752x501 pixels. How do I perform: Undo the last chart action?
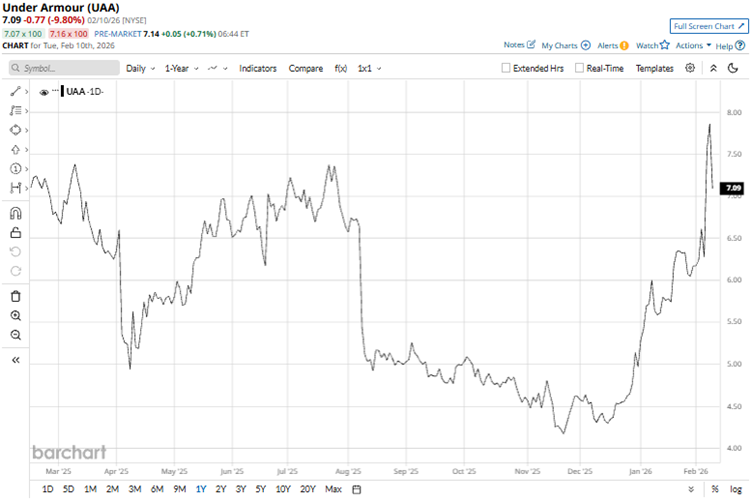15,252
